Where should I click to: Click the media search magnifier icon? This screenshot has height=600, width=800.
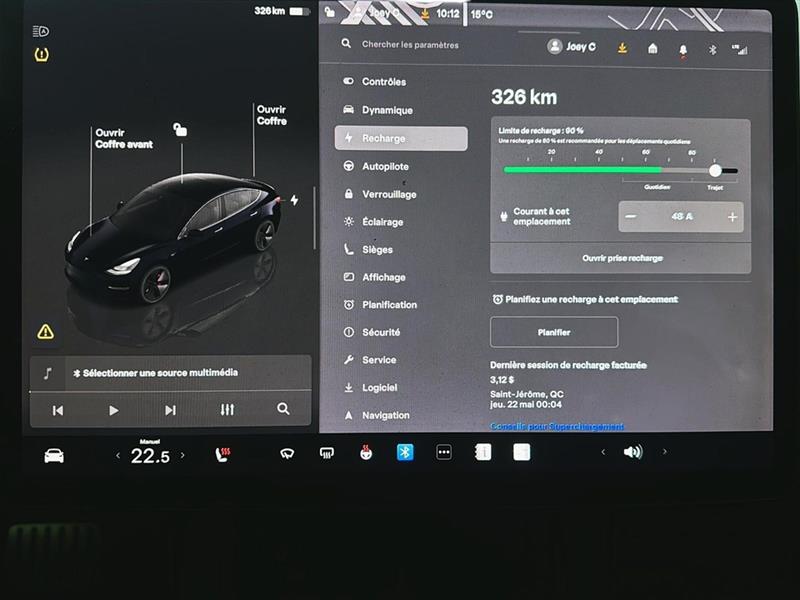click(283, 409)
